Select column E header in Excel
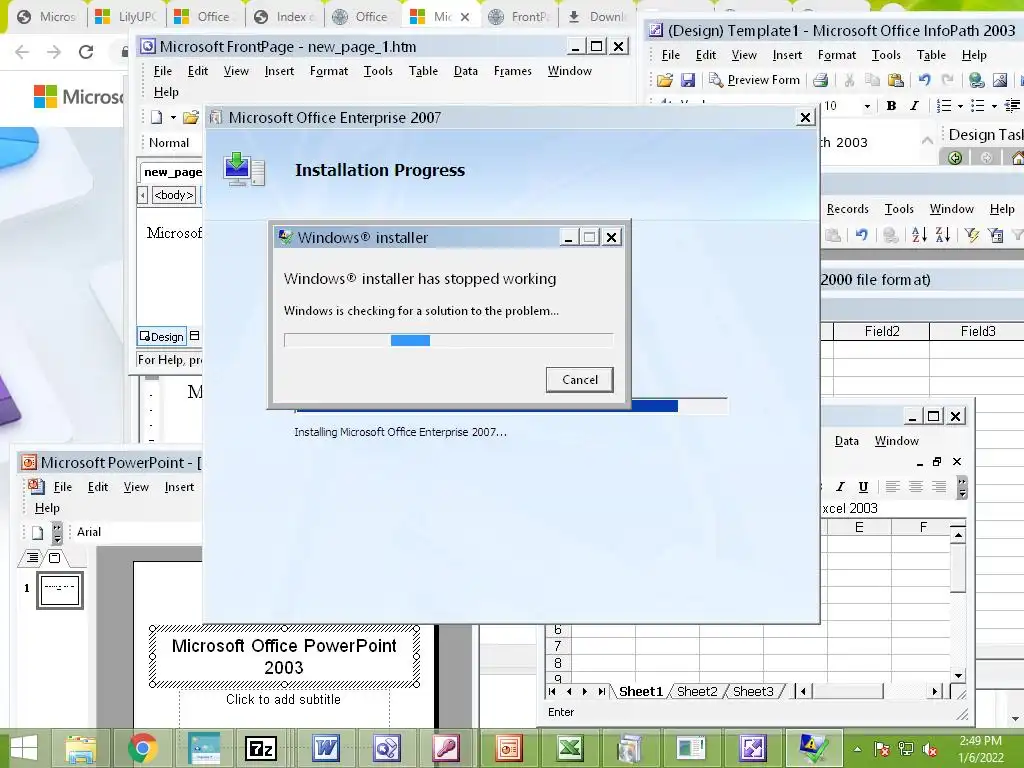Viewport: 1024px width, 768px height. pyautogui.click(x=859, y=528)
